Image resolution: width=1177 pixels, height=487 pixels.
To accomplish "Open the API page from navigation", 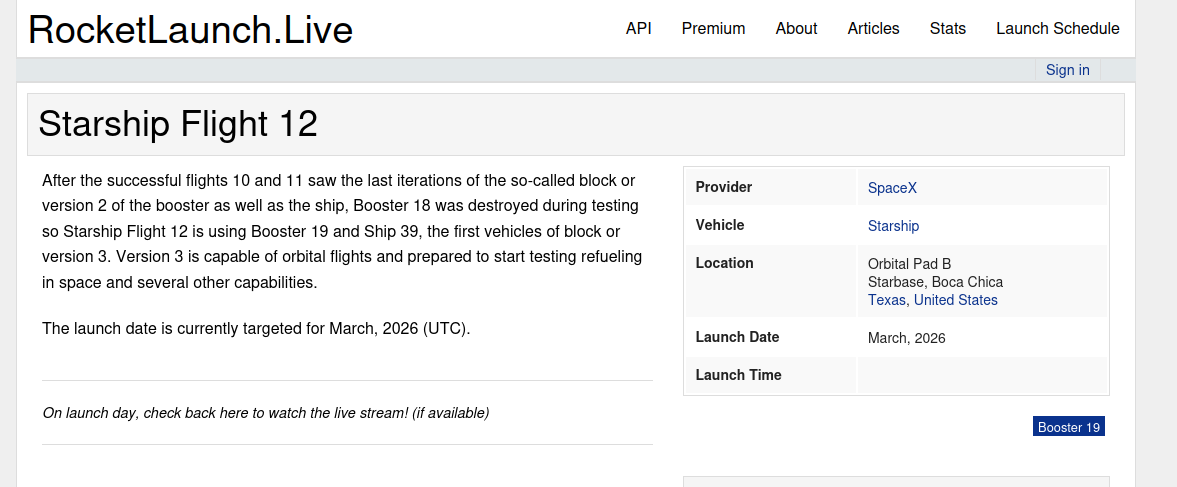I will (x=639, y=29).
